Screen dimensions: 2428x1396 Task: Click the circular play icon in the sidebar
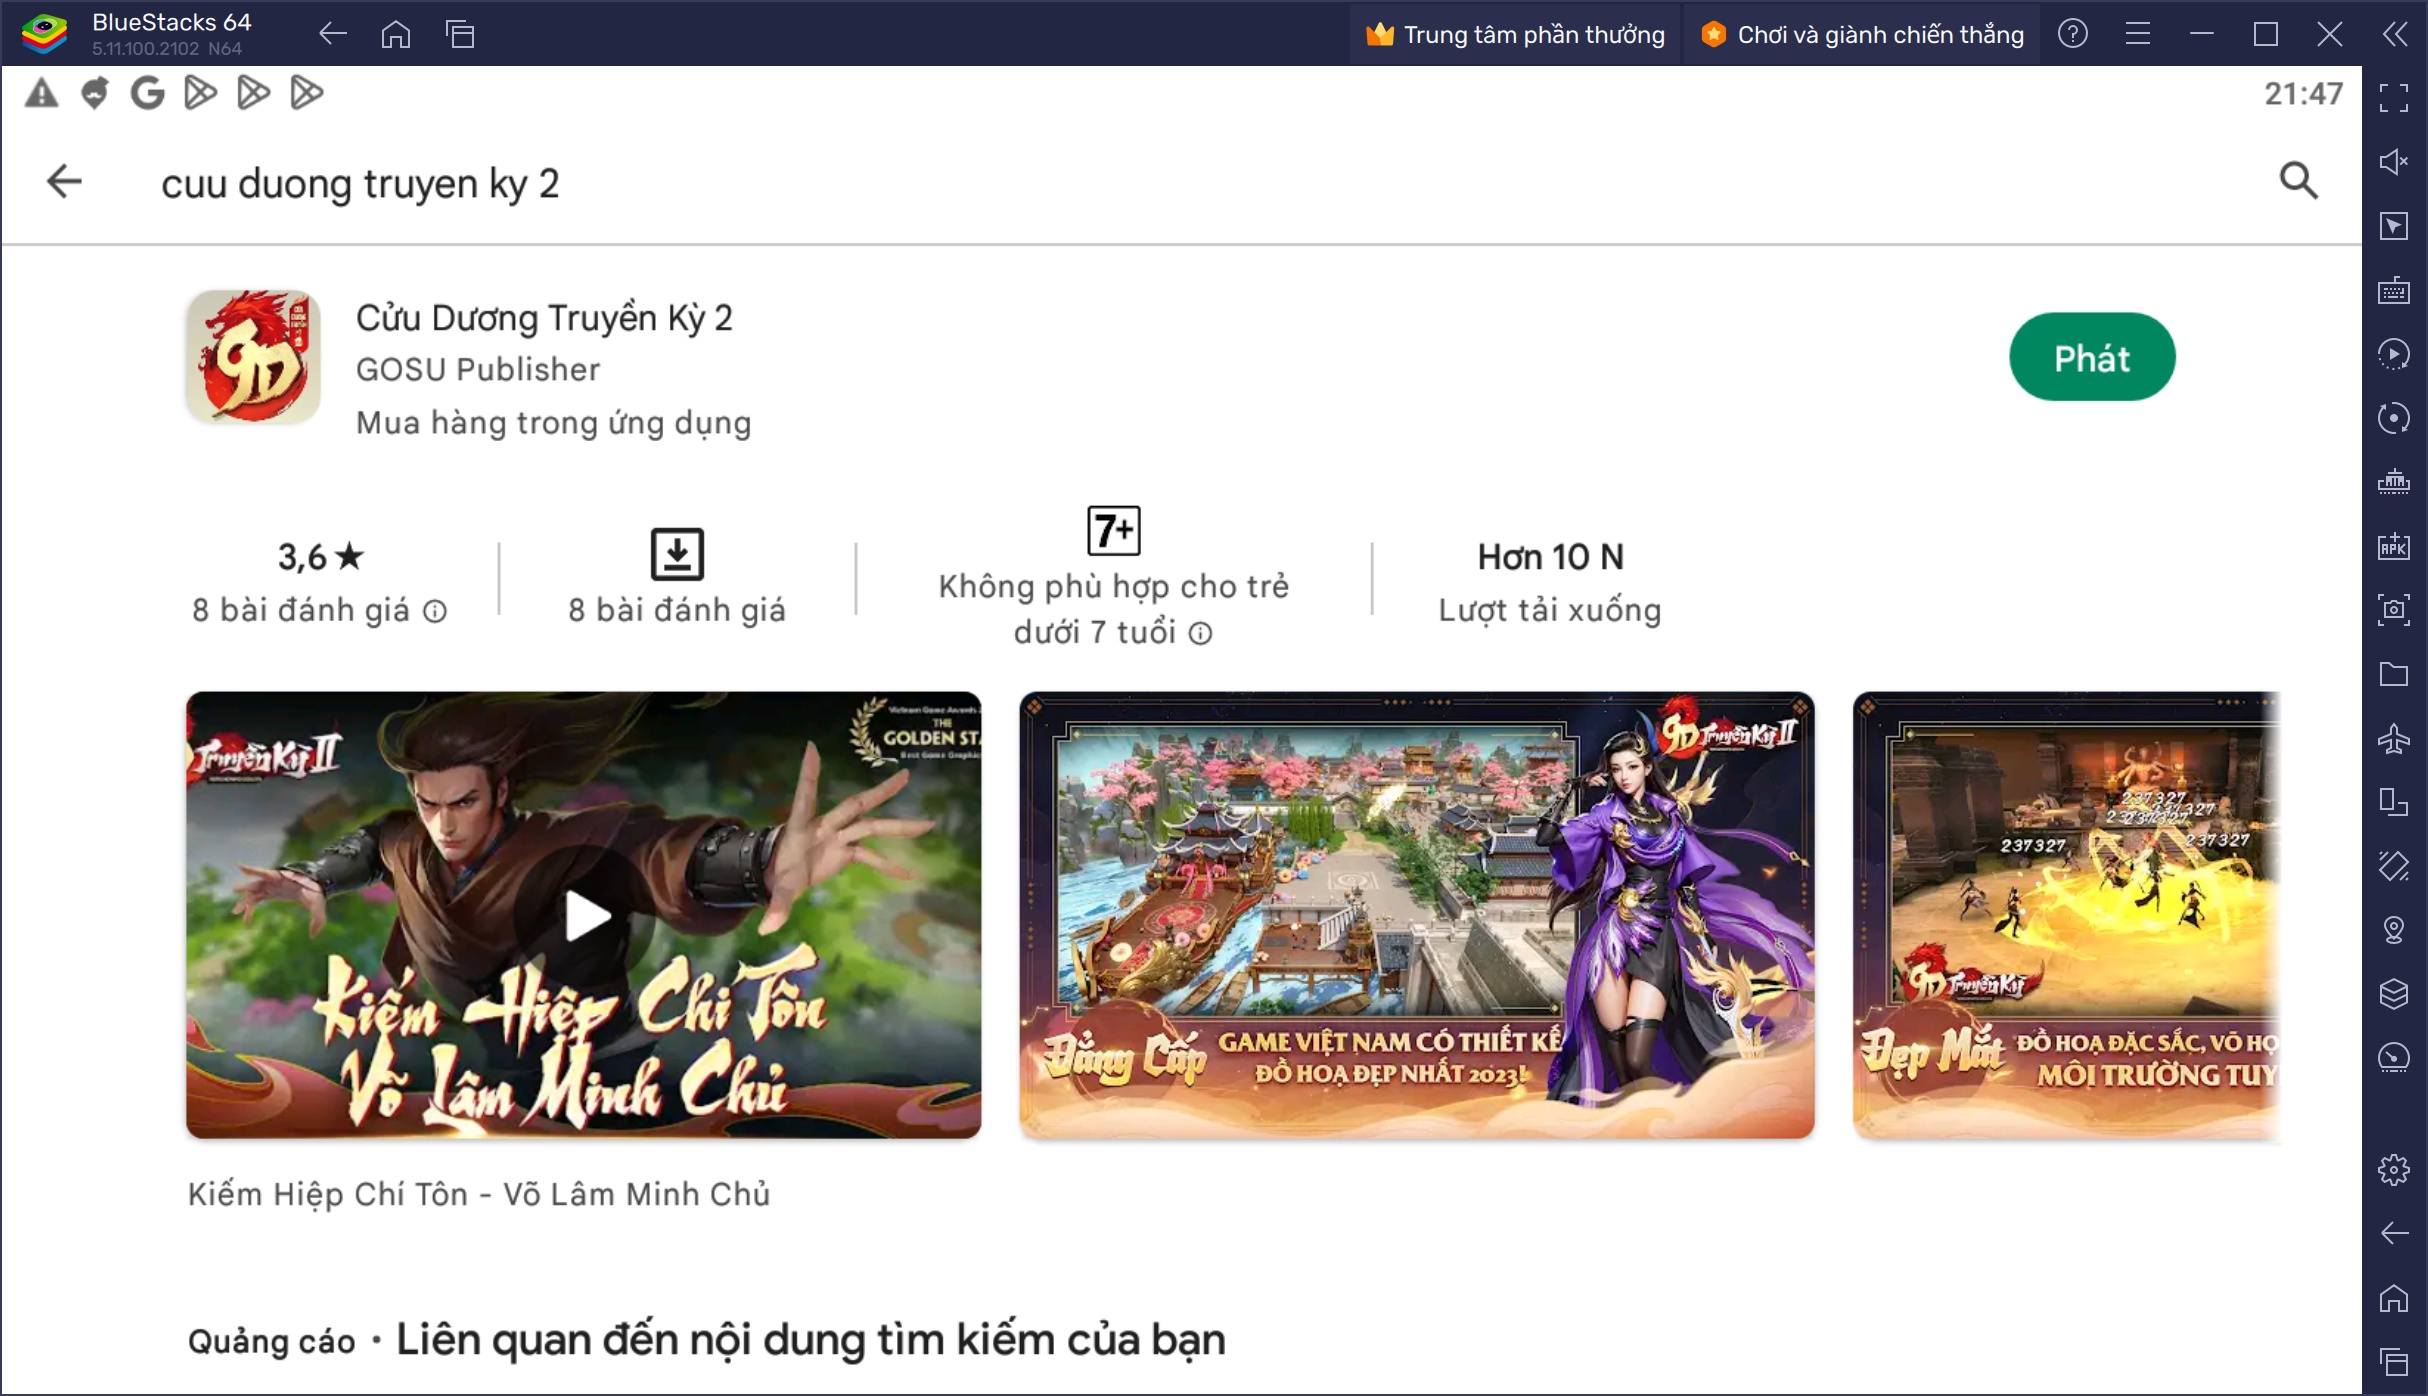click(2394, 354)
